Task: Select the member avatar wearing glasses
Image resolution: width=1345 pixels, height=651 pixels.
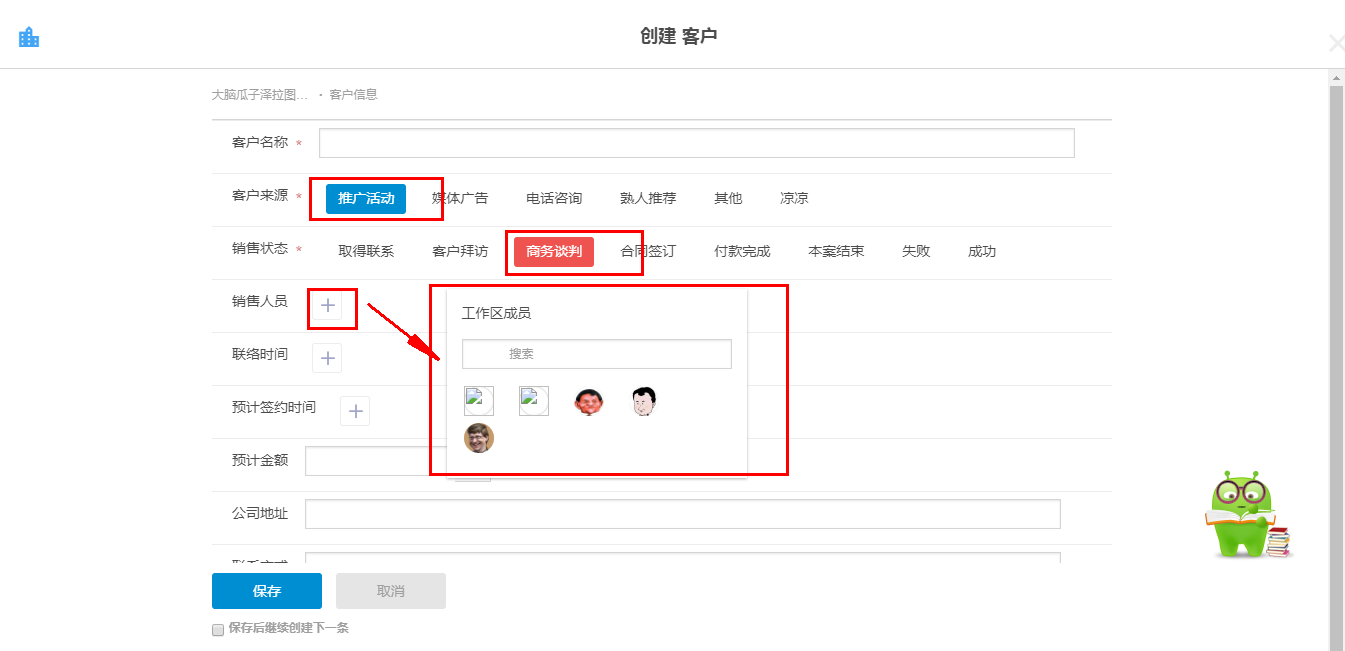Action: pos(479,438)
